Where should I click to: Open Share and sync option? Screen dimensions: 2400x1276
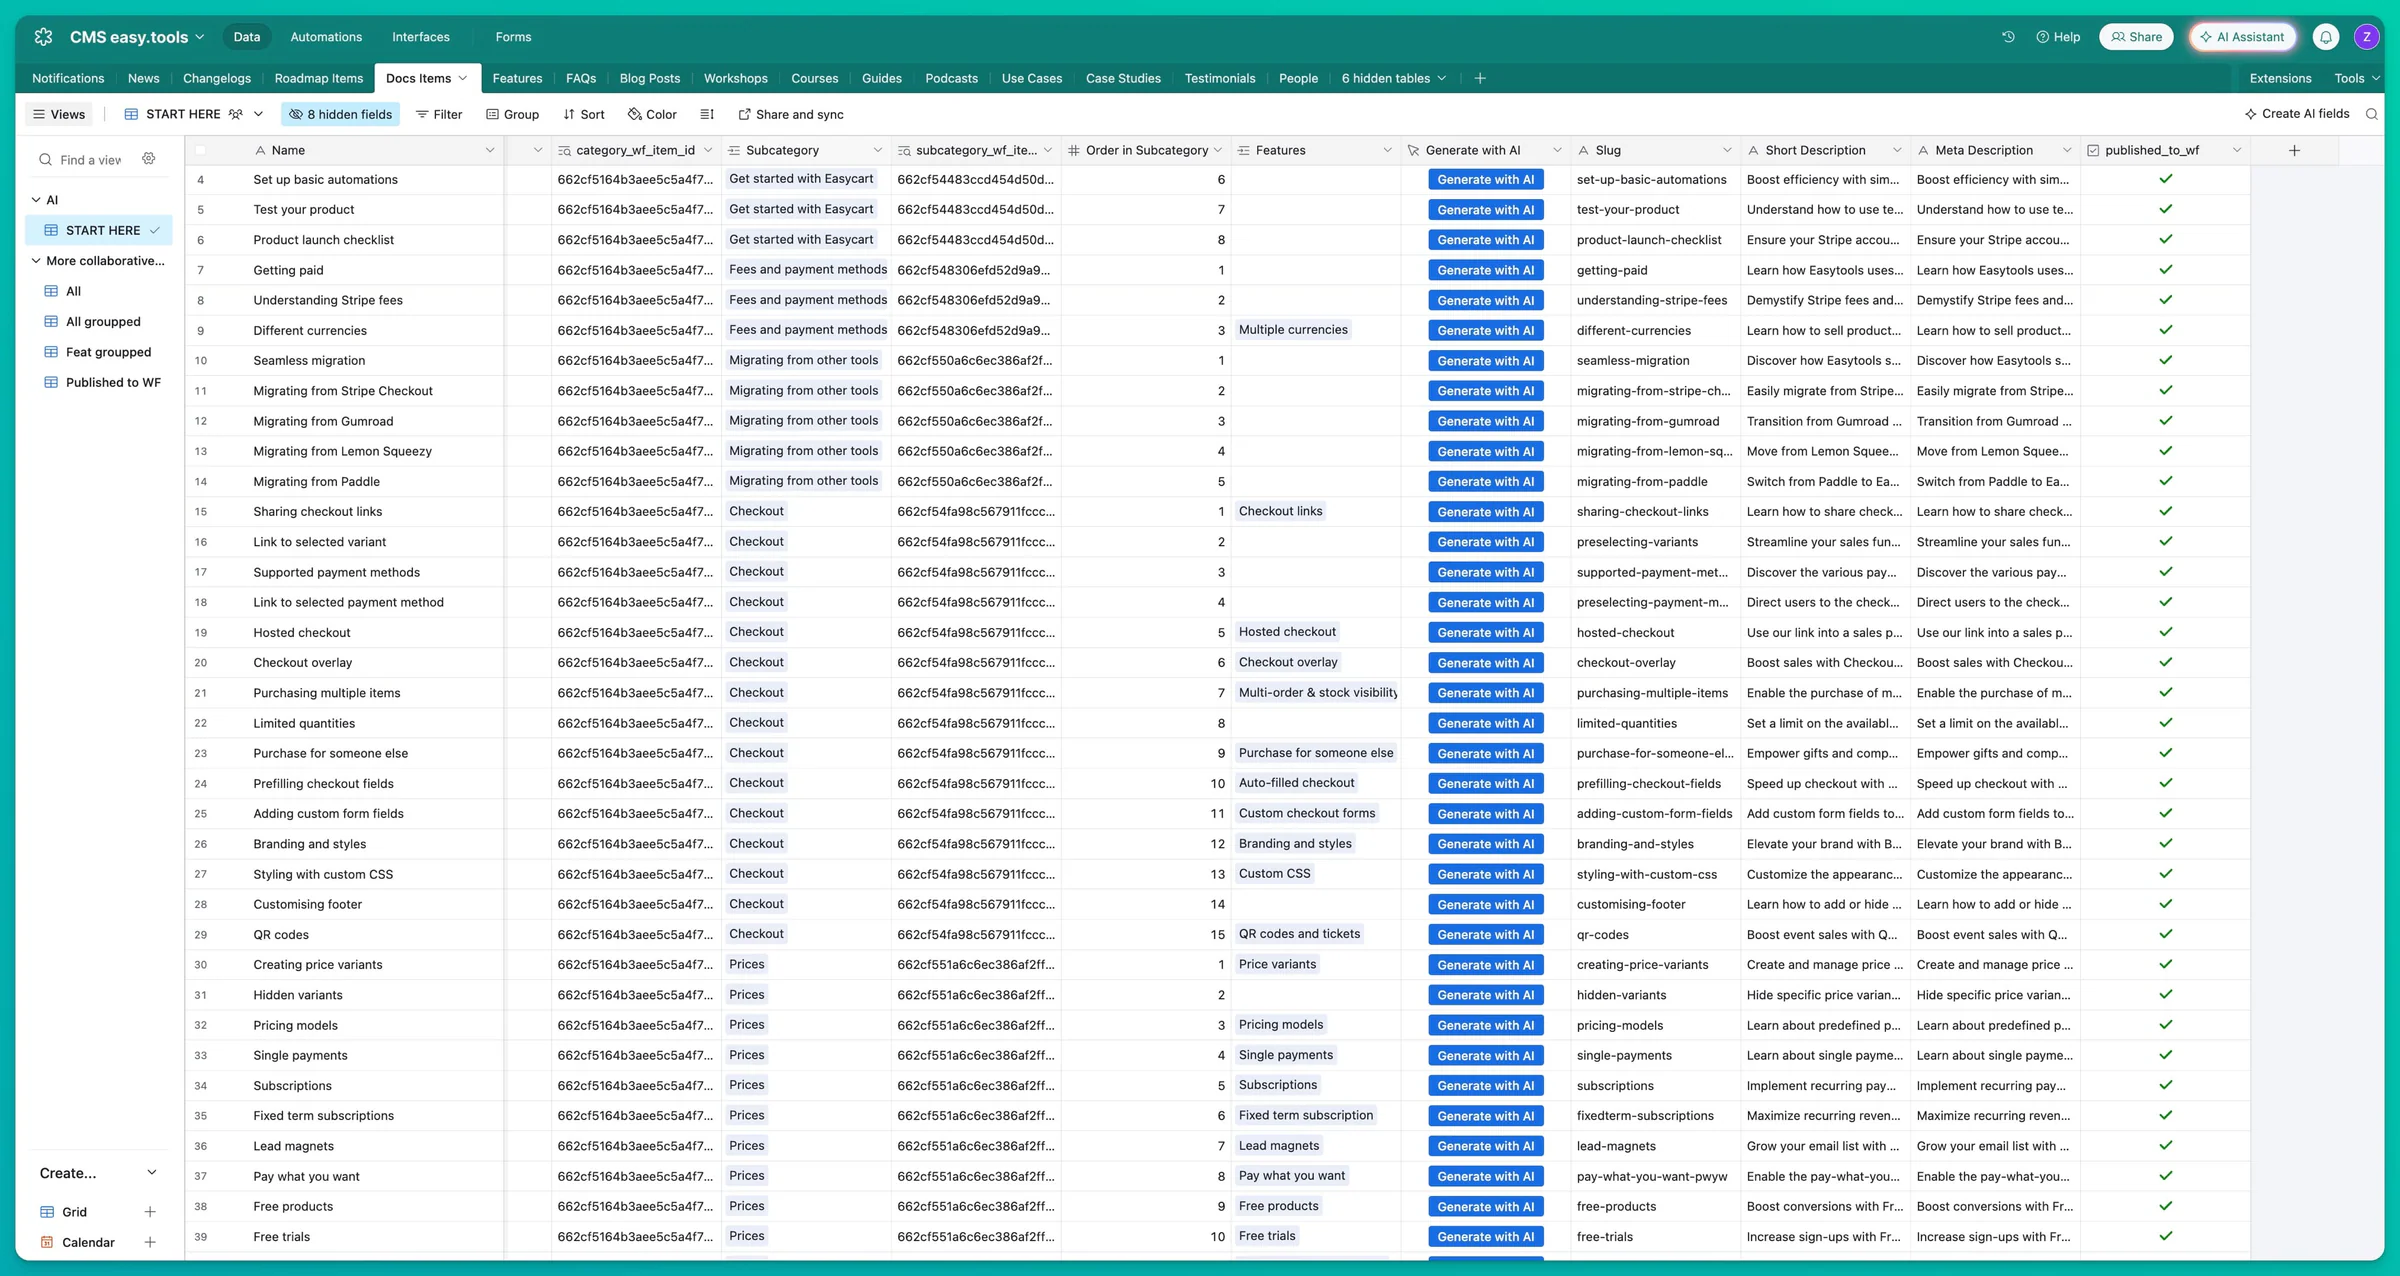[790, 114]
